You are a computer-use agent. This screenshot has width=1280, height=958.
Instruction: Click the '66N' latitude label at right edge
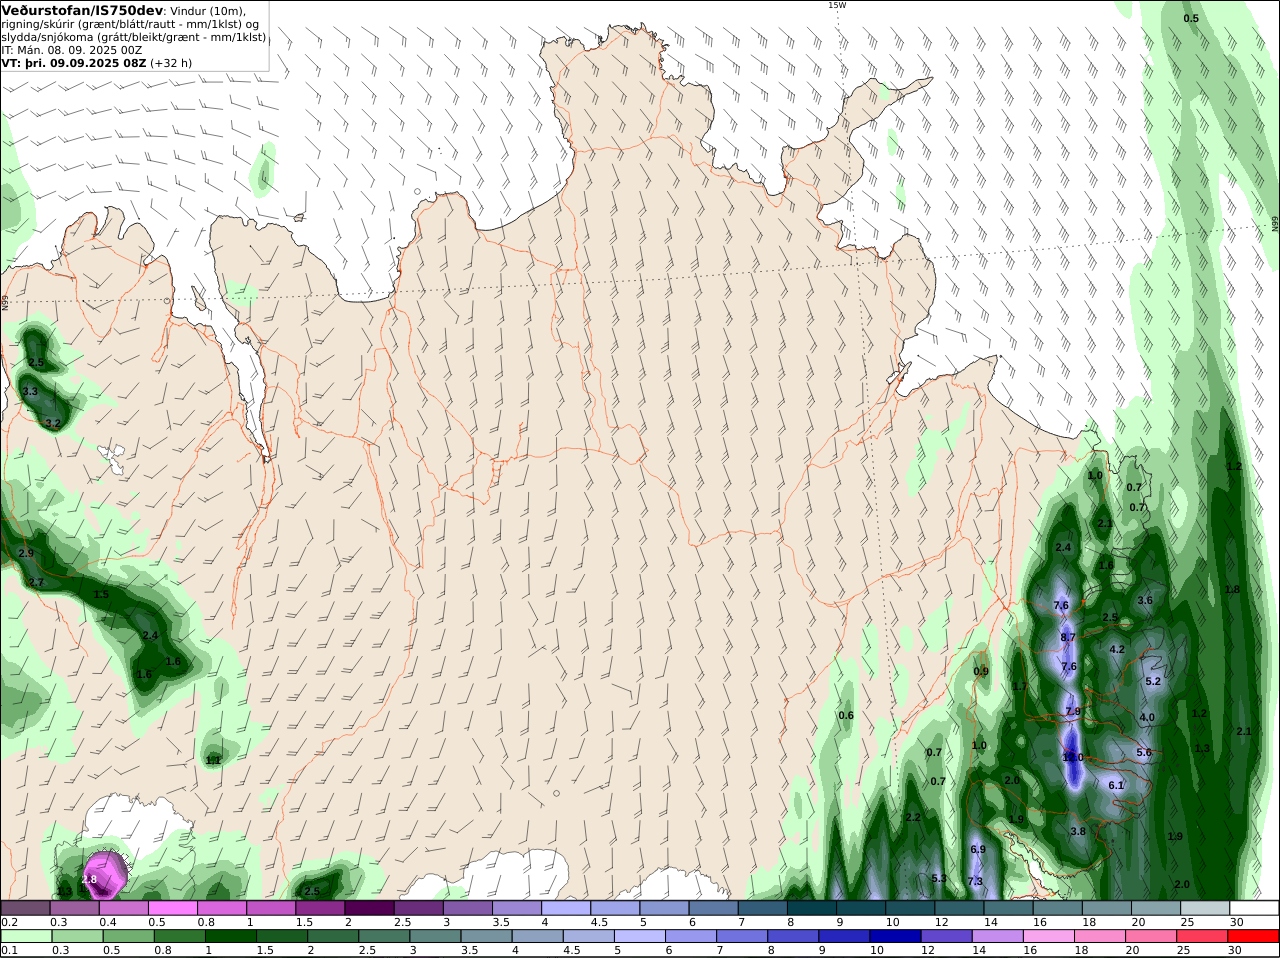[1275, 223]
